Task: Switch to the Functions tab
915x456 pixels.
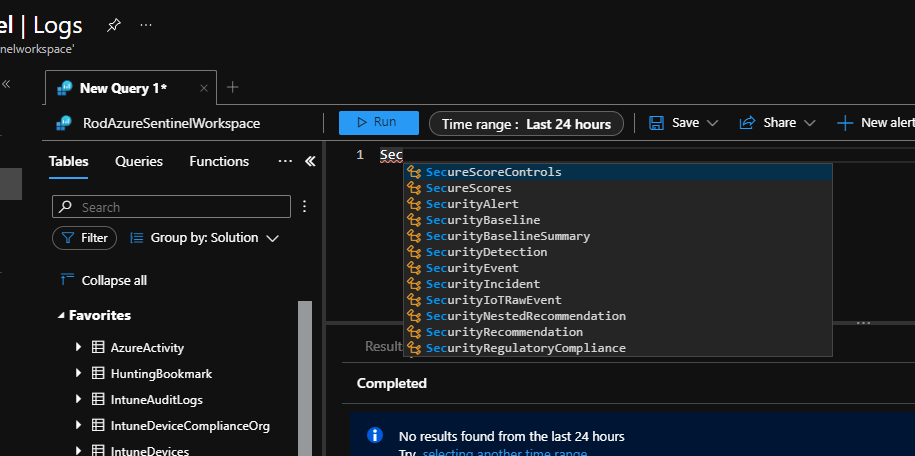Action: [219, 161]
